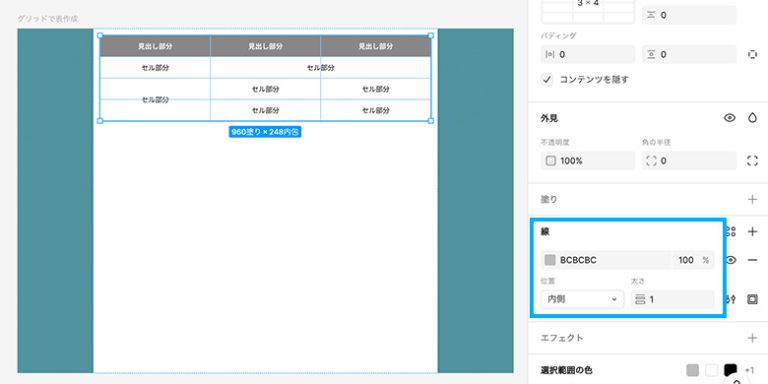Select tall merged セル部分 cell spanning two rows
768x384 pixels.
tap(155, 99)
